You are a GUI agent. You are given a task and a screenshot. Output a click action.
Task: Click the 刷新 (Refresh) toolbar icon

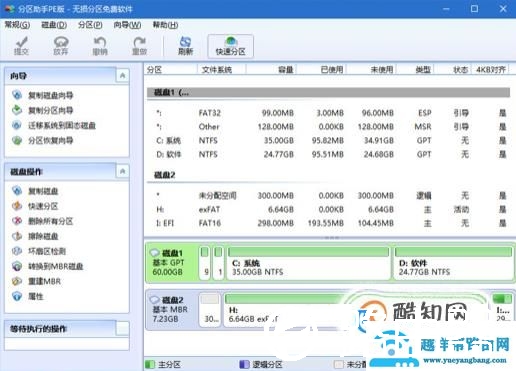point(185,46)
